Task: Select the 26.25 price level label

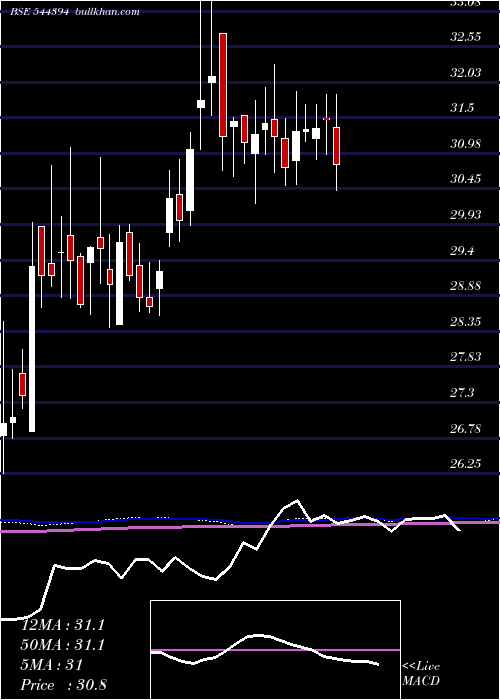Action: pos(466,464)
